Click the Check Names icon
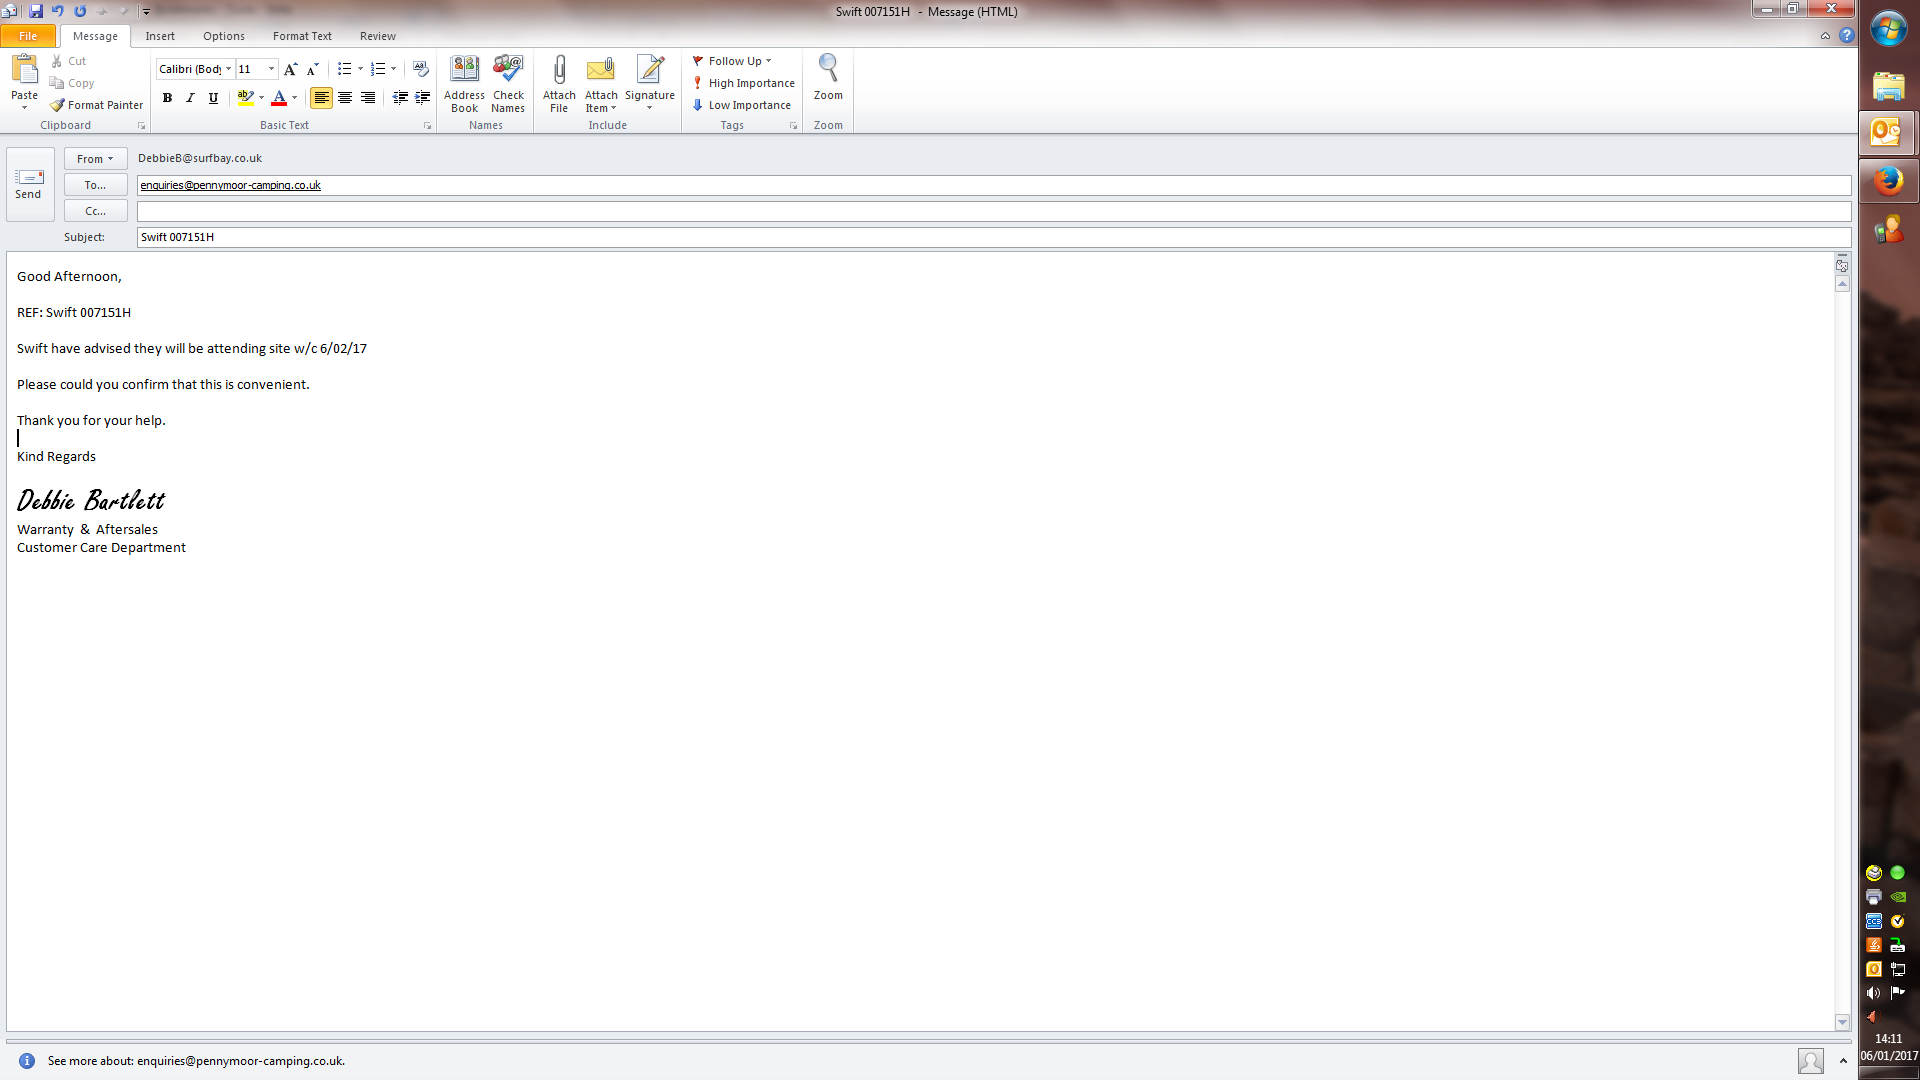This screenshot has width=1920, height=1080. [508, 84]
